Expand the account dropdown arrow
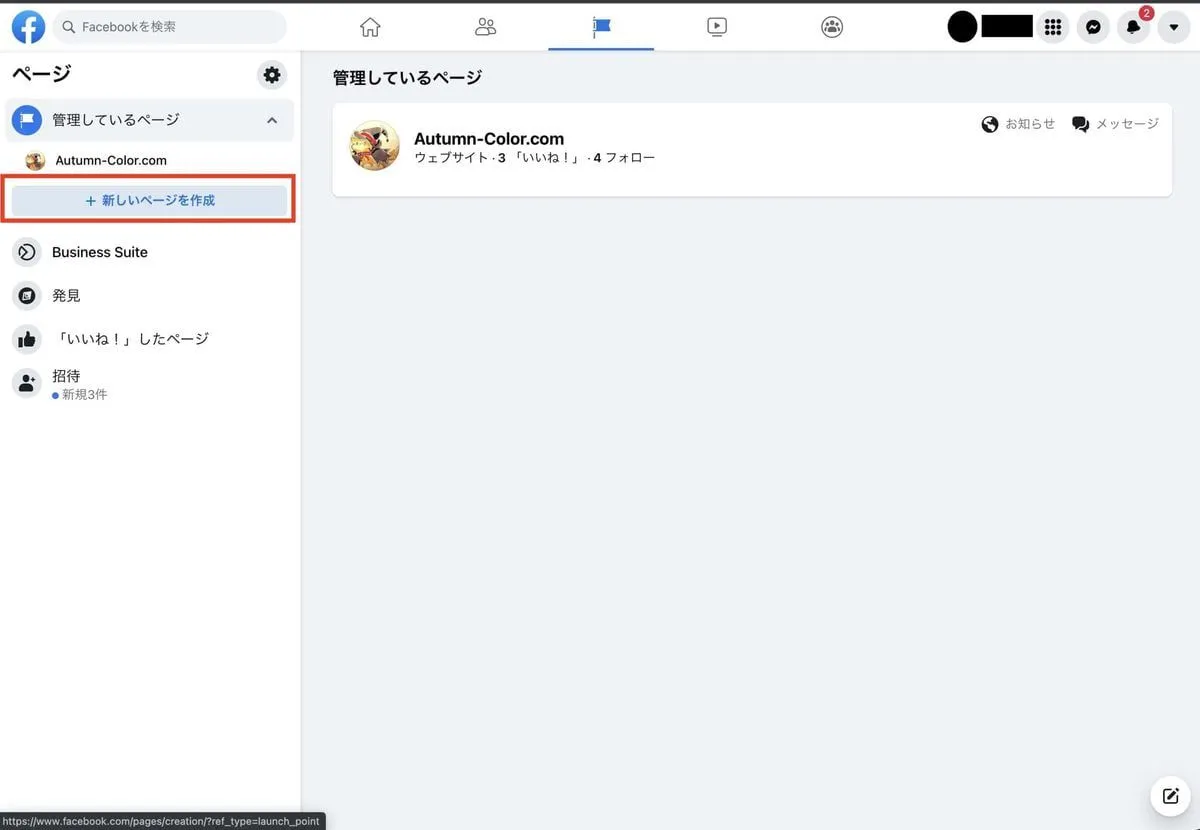This screenshot has height=830, width=1200. (x=1173, y=27)
